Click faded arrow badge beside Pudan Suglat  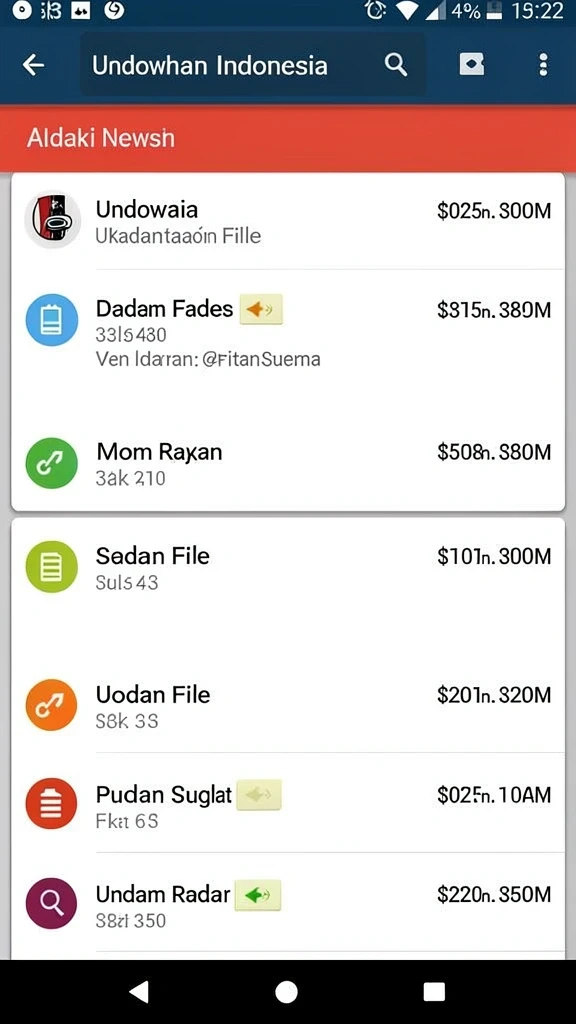[x=259, y=795]
